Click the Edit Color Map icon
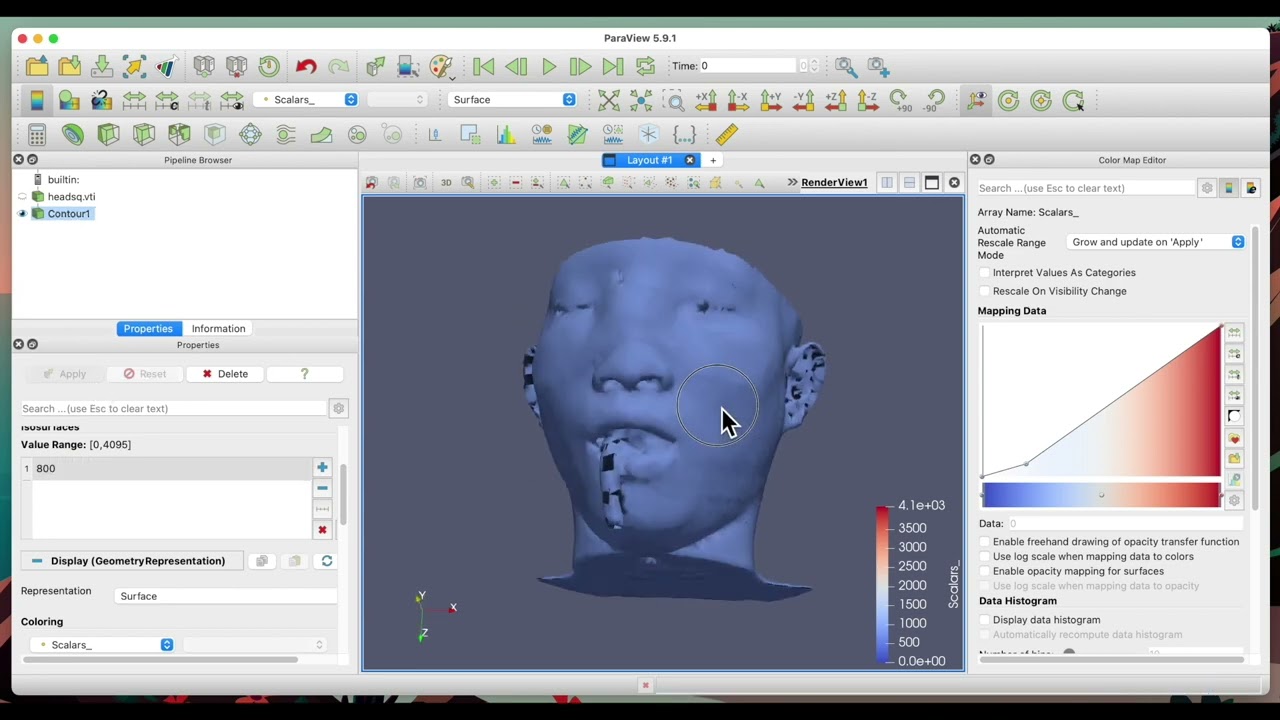The image size is (1280, 720). pos(69,100)
